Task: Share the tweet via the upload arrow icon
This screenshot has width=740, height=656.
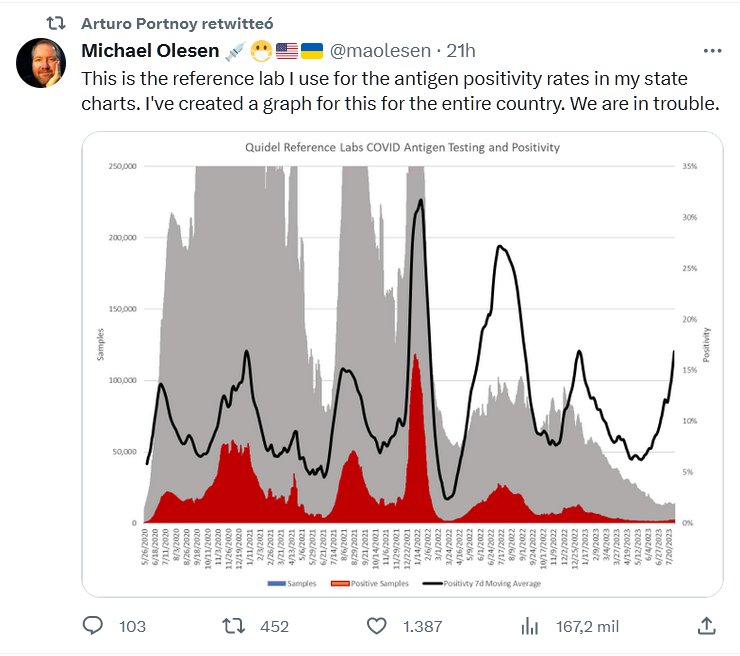Action: 705,626
